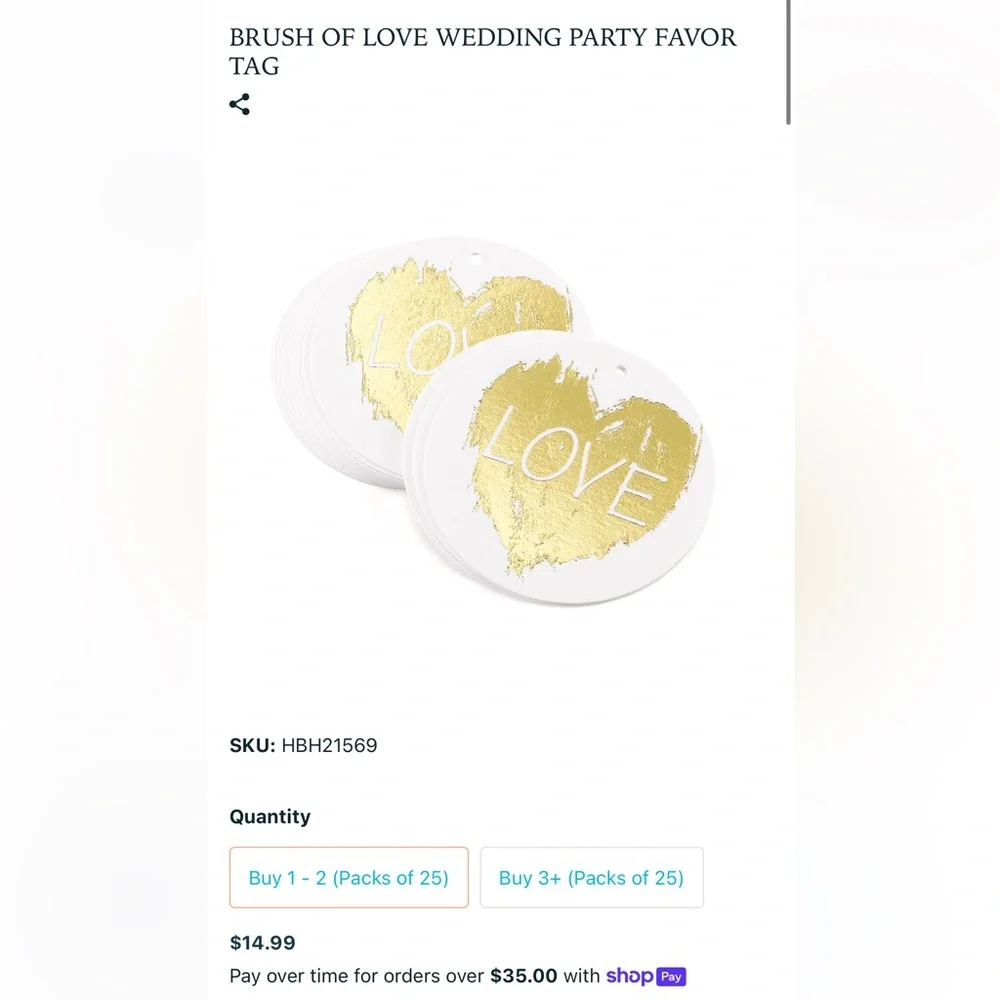Select Buy 1 - 2 (Packs of 25)
The height and width of the screenshot is (1000, 1000).
pos(349,878)
